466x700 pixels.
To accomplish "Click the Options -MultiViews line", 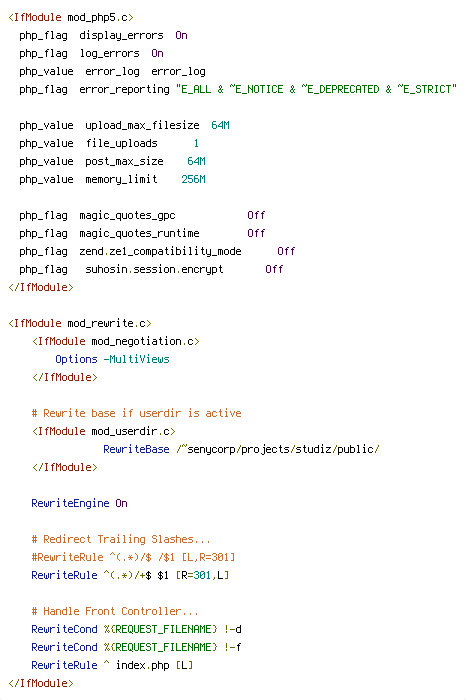I will (x=112, y=359).
